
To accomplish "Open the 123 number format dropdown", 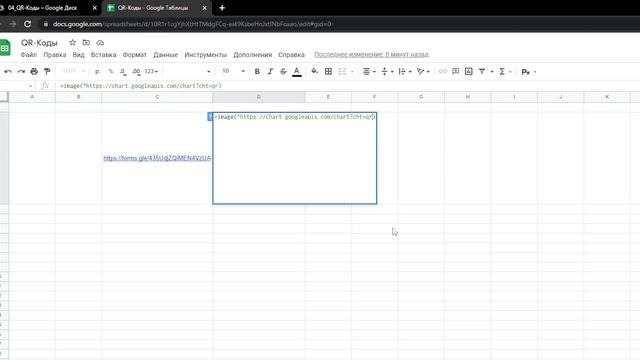I will pyautogui.click(x=151, y=71).
